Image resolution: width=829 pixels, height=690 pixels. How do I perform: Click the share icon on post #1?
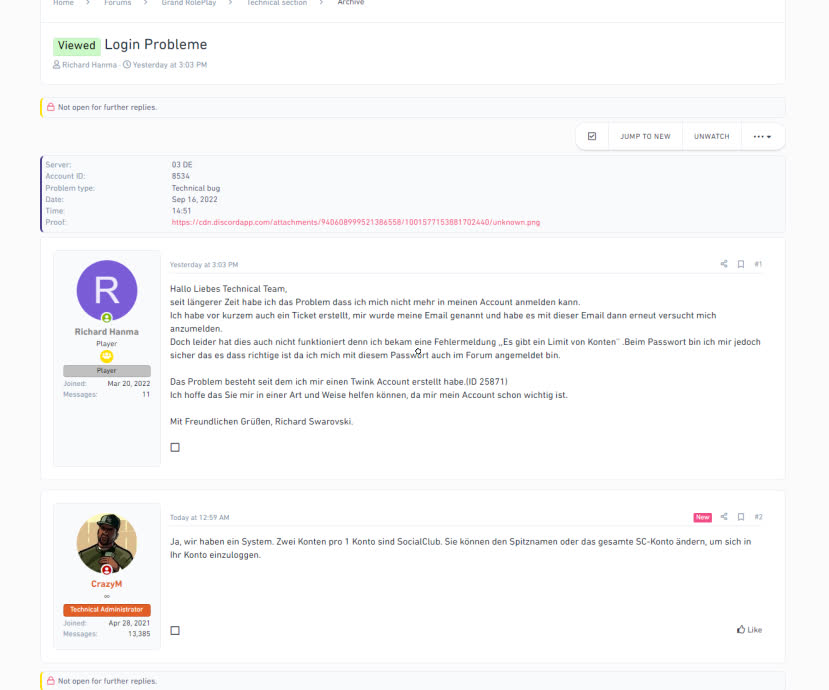[x=723, y=263]
